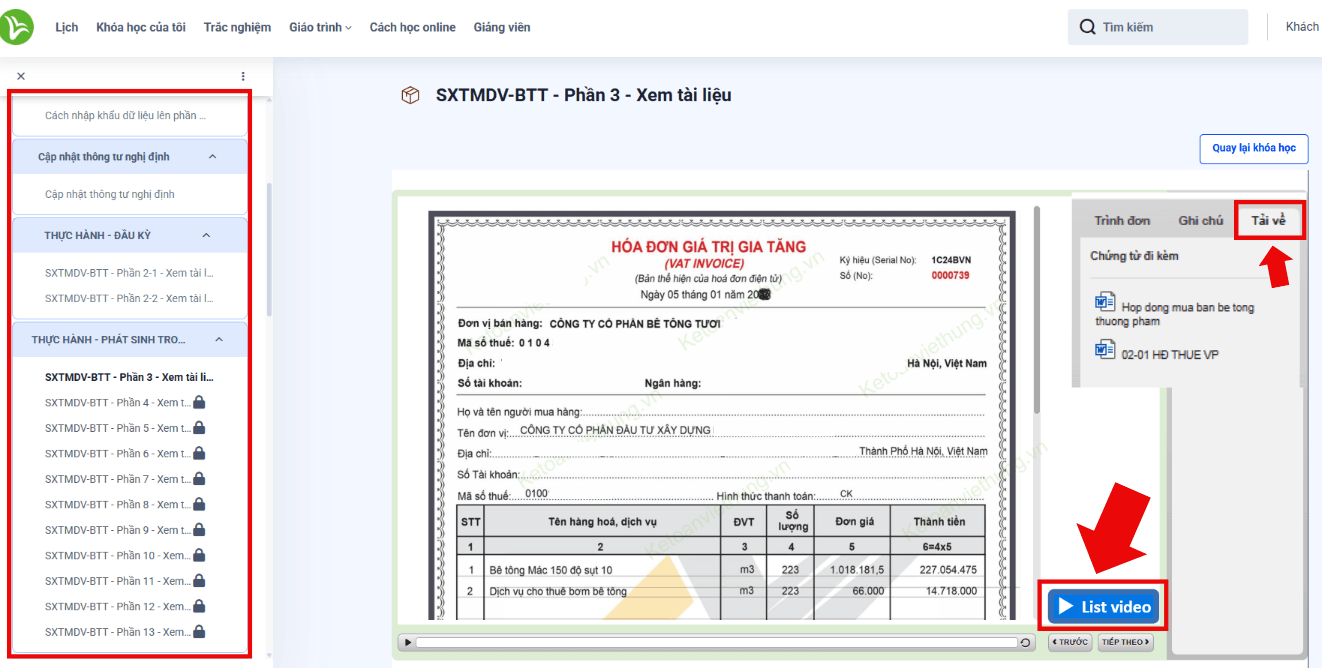1322x668 pixels.
Task: Click the replay icon at the progress bar end
Action: [1025, 642]
